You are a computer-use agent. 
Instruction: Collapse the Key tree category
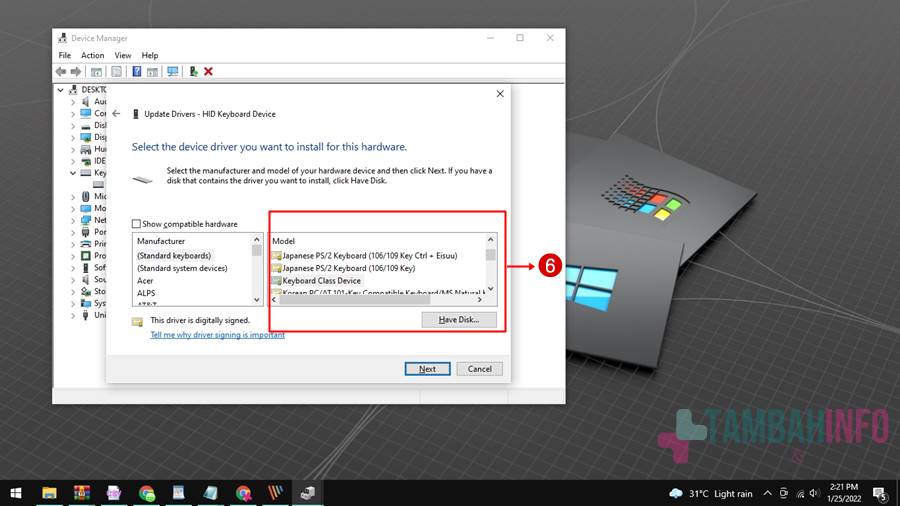pos(73,173)
